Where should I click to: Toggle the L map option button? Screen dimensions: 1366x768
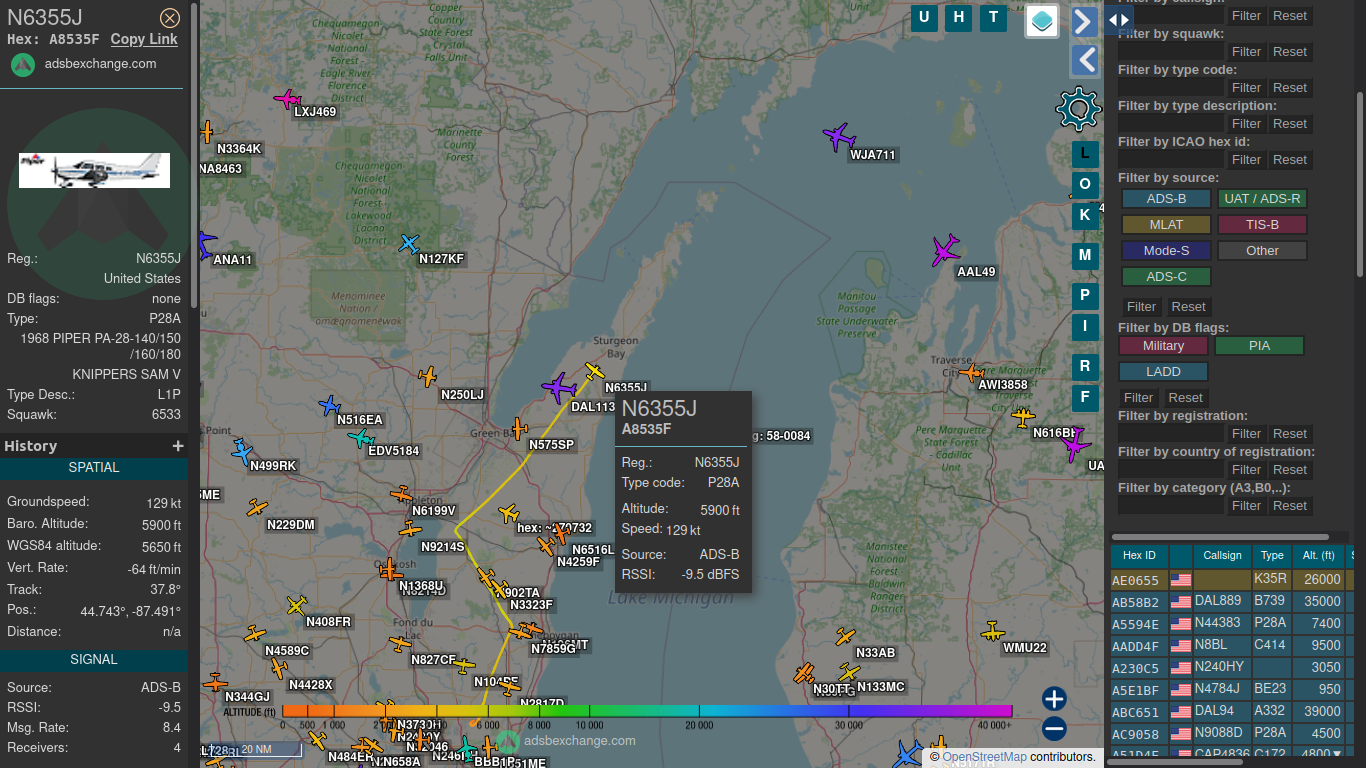(x=1085, y=154)
